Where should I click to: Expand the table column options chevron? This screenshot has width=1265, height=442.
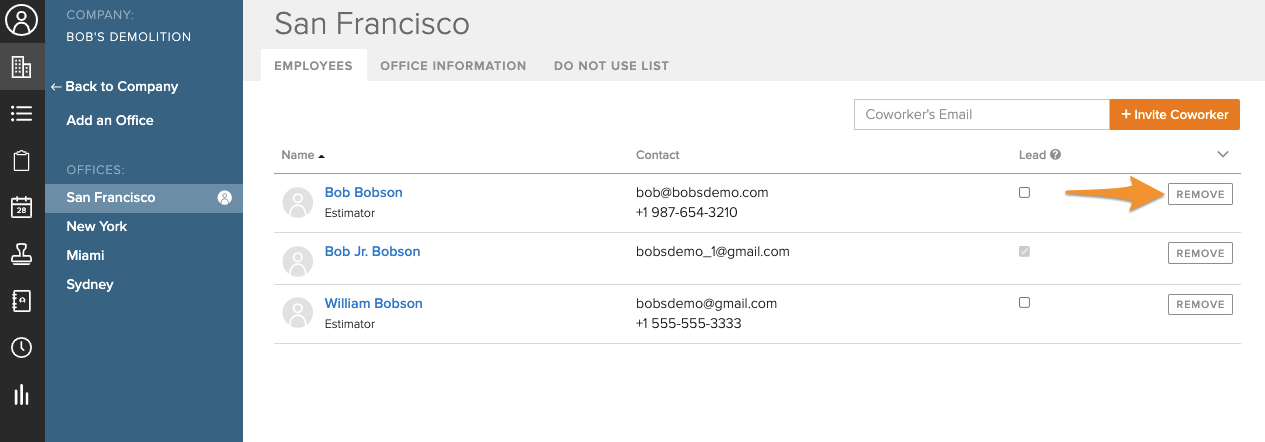click(1222, 154)
